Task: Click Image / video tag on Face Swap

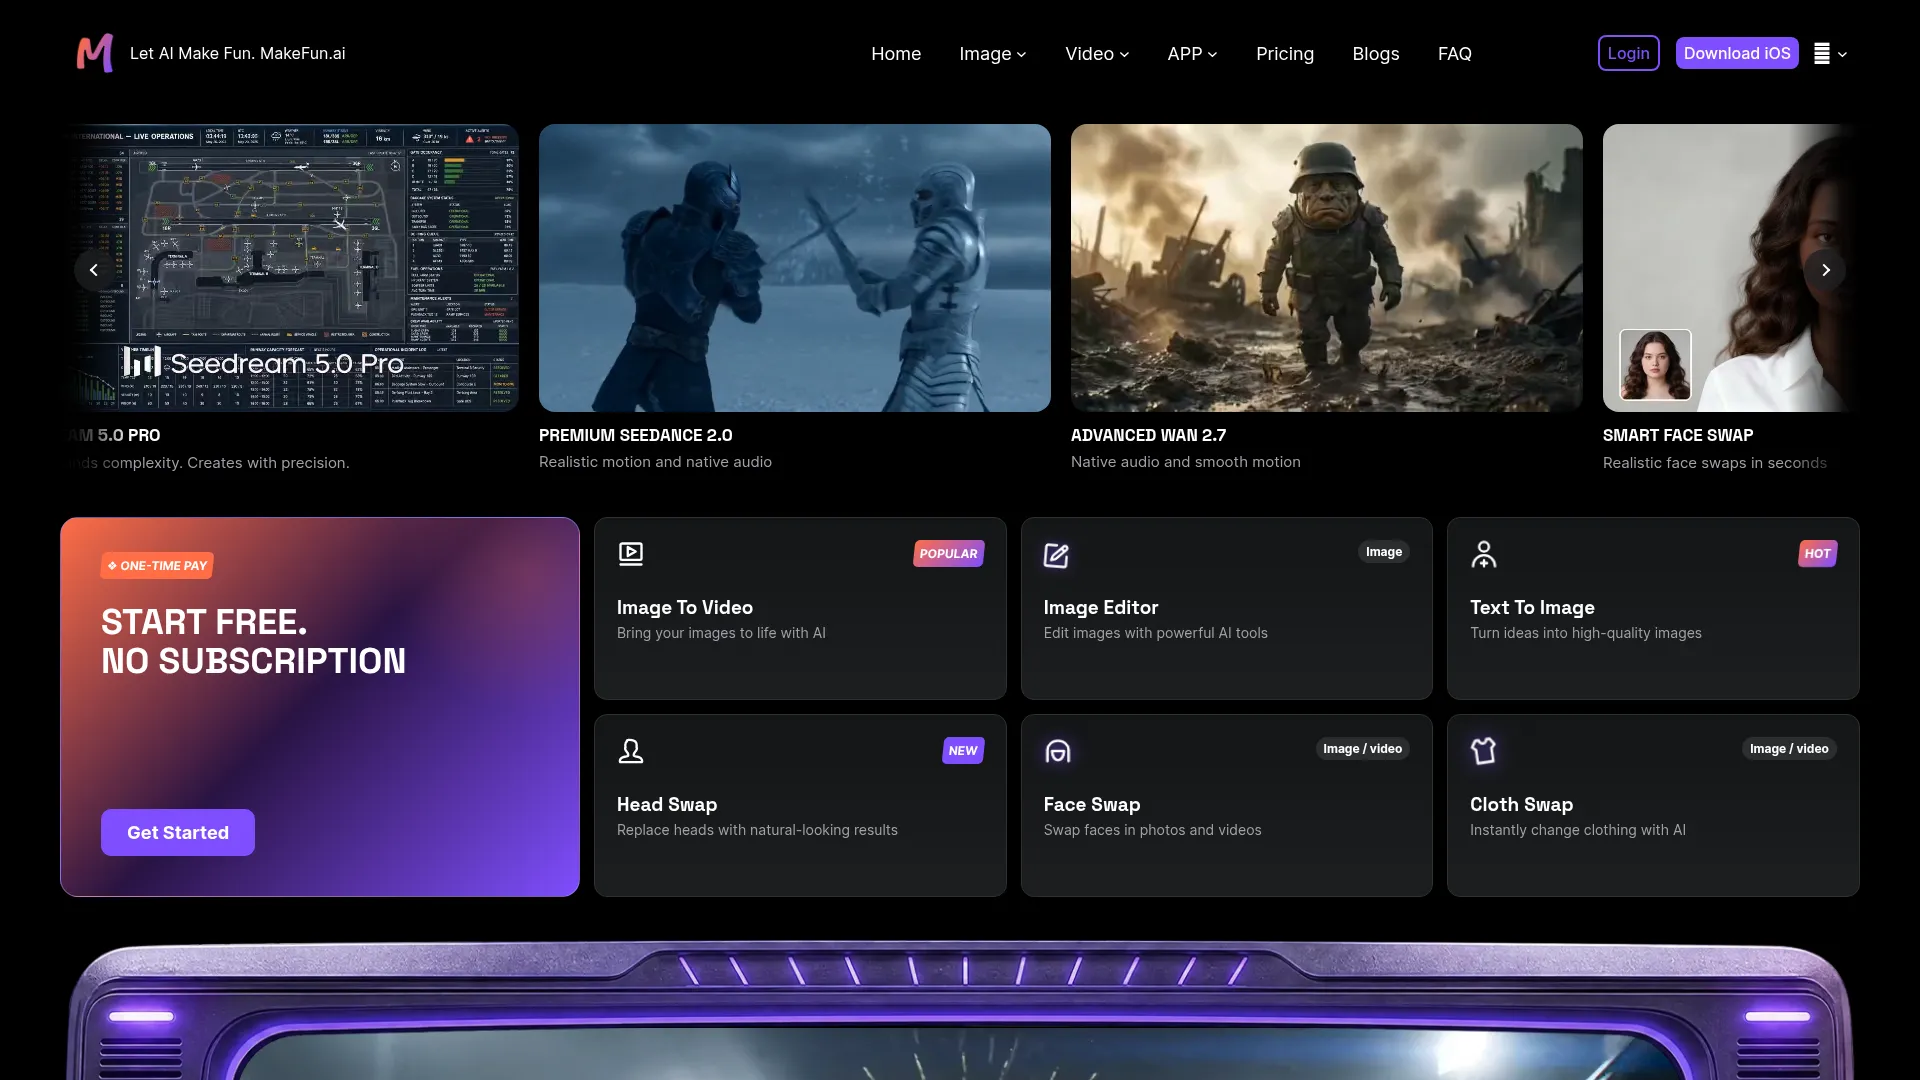Action: click(1362, 749)
